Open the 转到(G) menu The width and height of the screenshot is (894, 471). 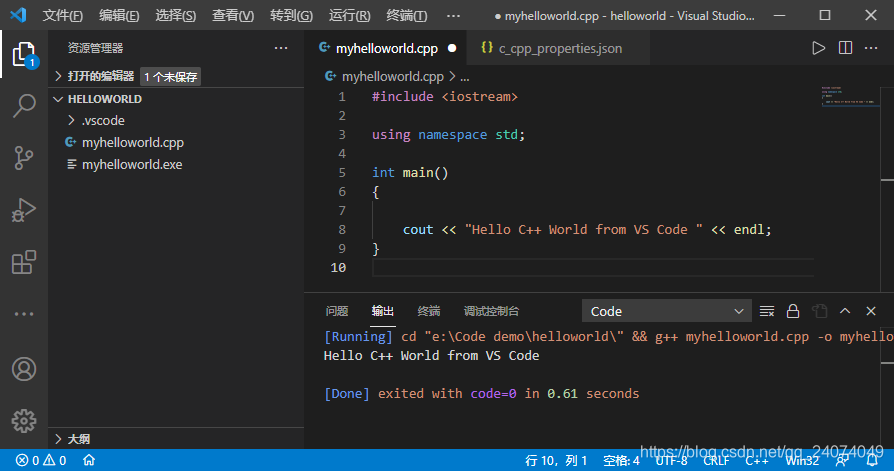(291, 15)
